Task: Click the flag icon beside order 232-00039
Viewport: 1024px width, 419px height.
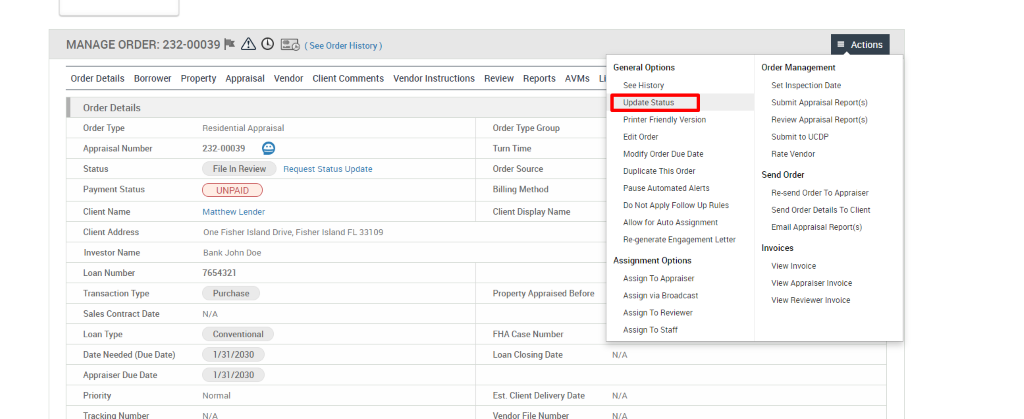Action: 229,44
